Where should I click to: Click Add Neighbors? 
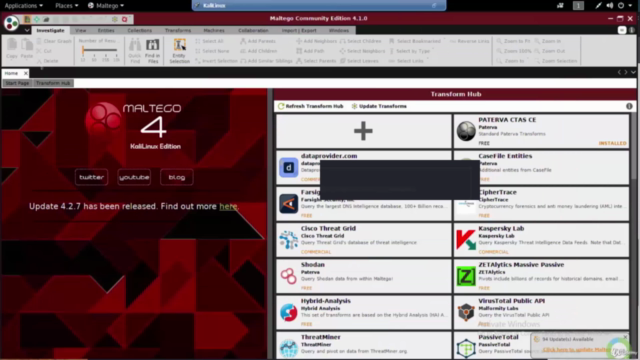(x=316, y=41)
